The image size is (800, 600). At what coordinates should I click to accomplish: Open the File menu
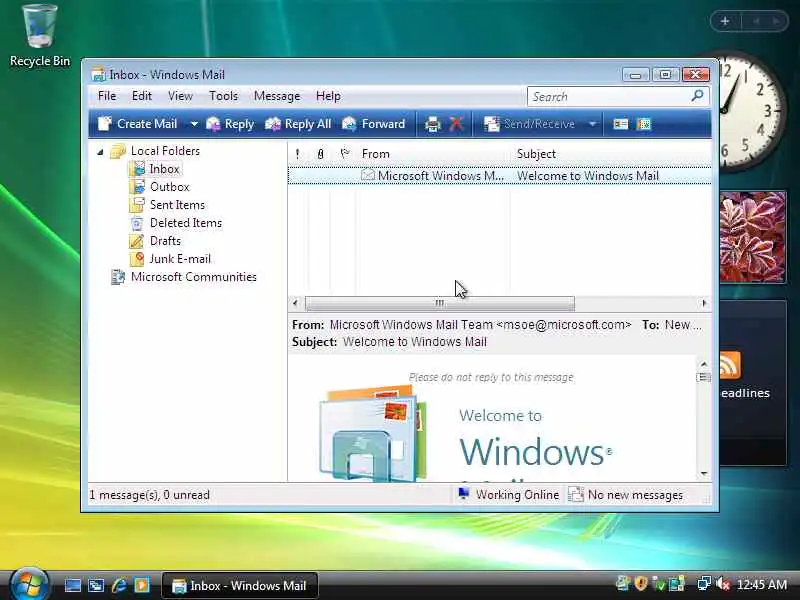coord(107,96)
